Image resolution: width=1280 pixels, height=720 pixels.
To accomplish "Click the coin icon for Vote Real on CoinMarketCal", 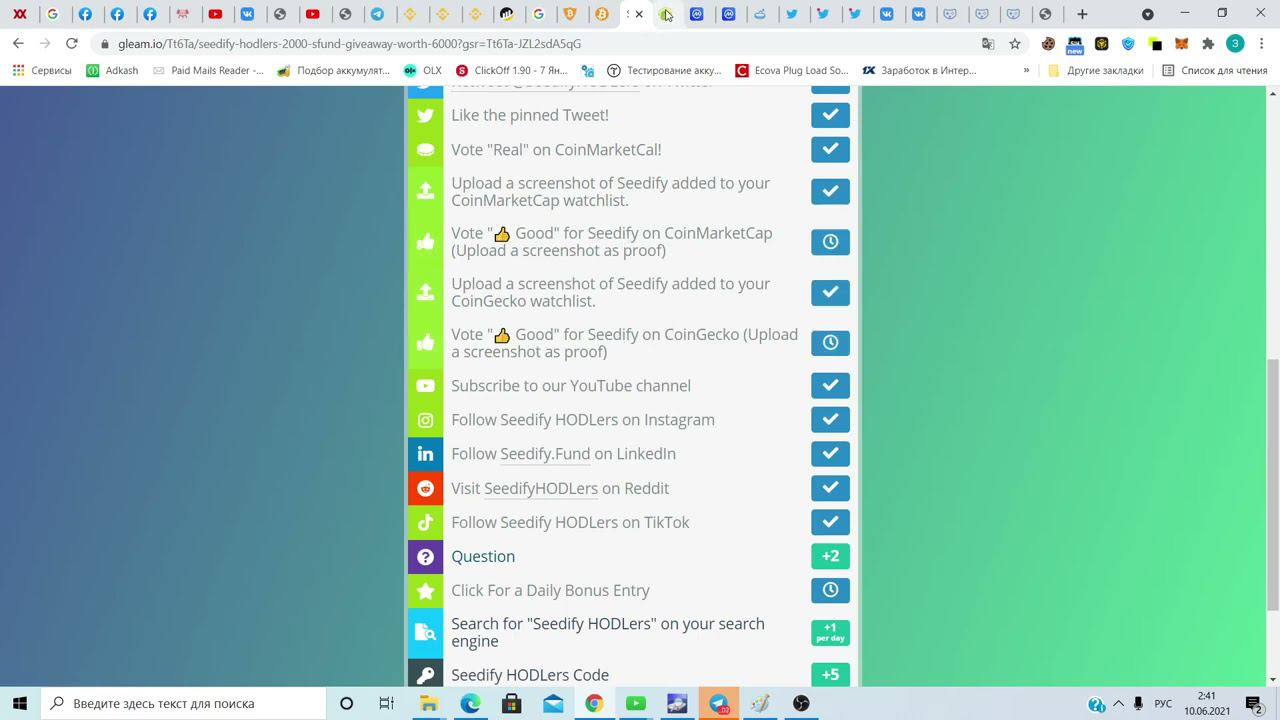I will tap(425, 149).
